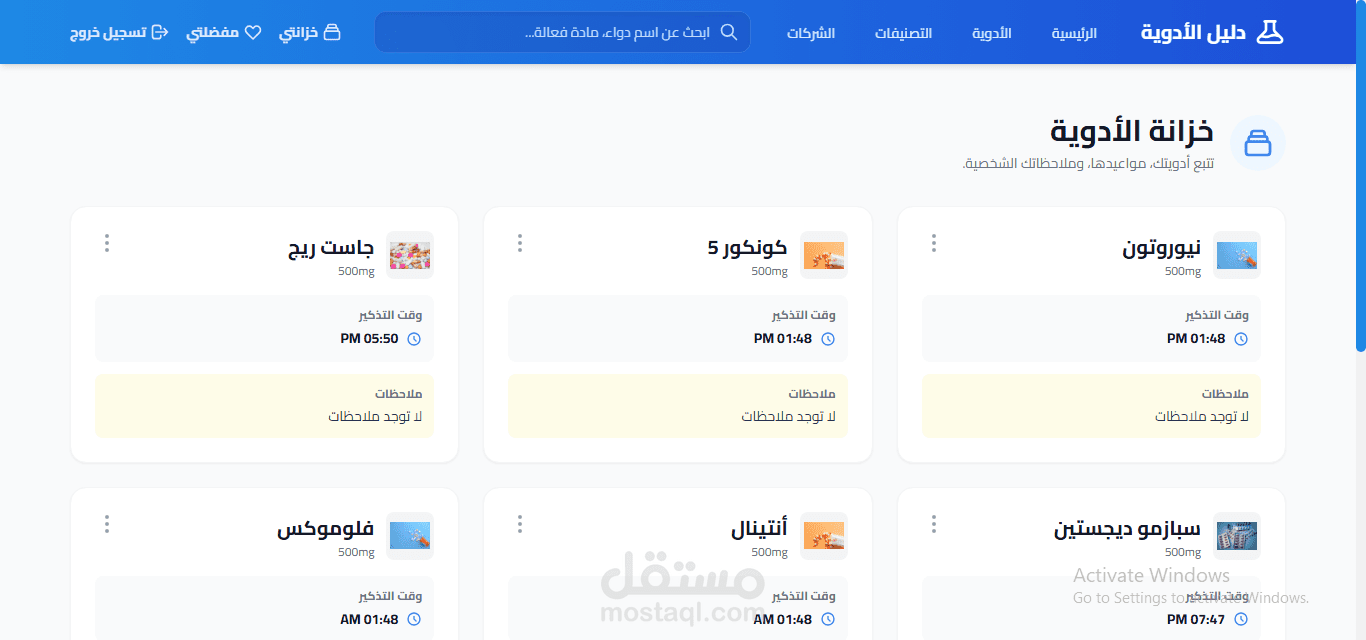Open three-dot menu on سبازمو ديجستين card
Screen dimensions: 1366x640
pyautogui.click(x=933, y=524)
